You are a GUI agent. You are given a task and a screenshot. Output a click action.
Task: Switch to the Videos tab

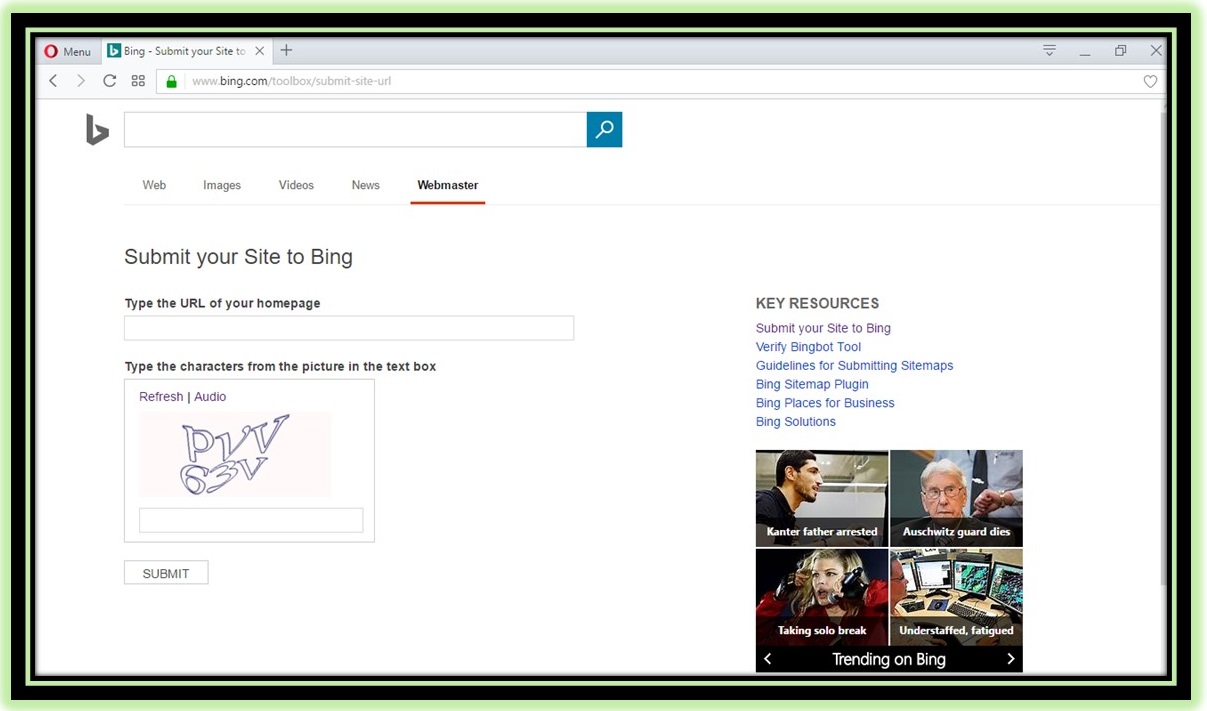point(296,185)
